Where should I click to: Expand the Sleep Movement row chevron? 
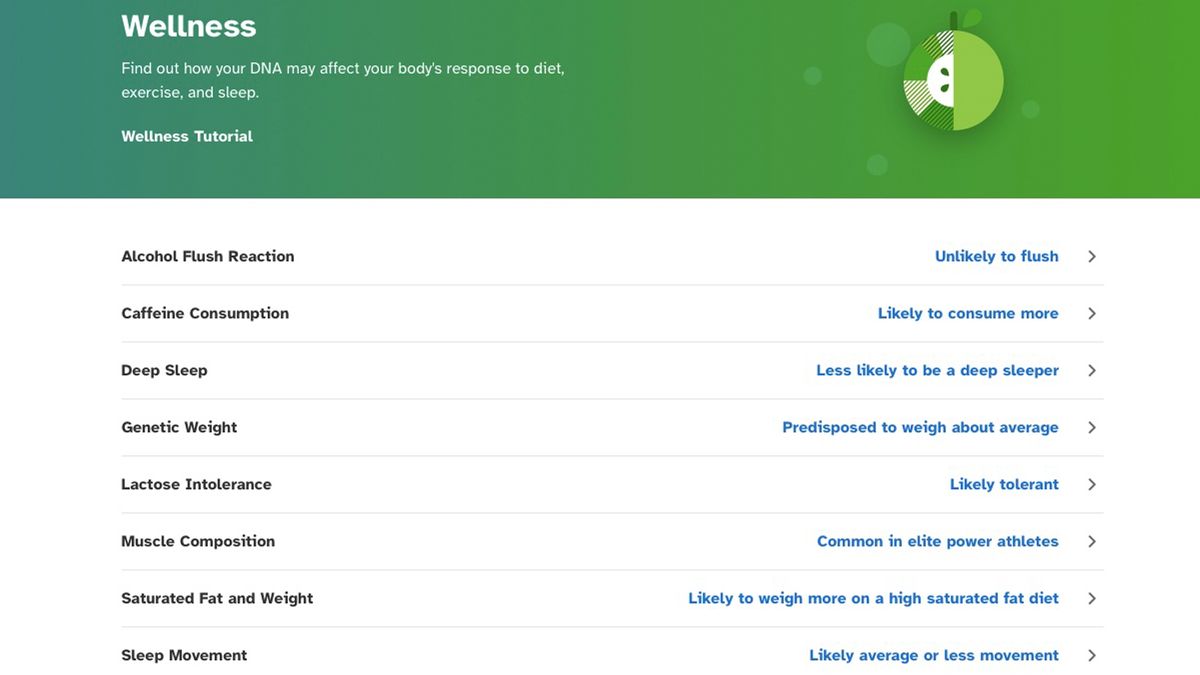1091,655
